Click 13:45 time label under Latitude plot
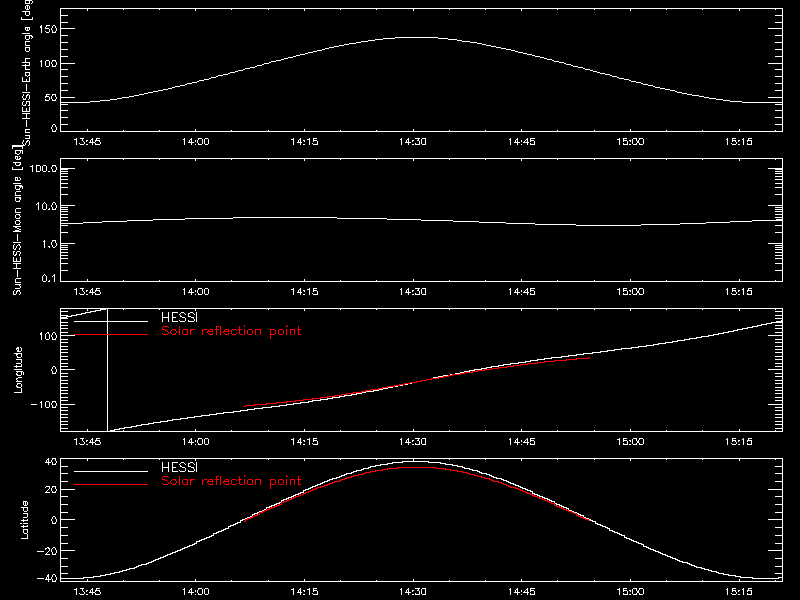 87,592
